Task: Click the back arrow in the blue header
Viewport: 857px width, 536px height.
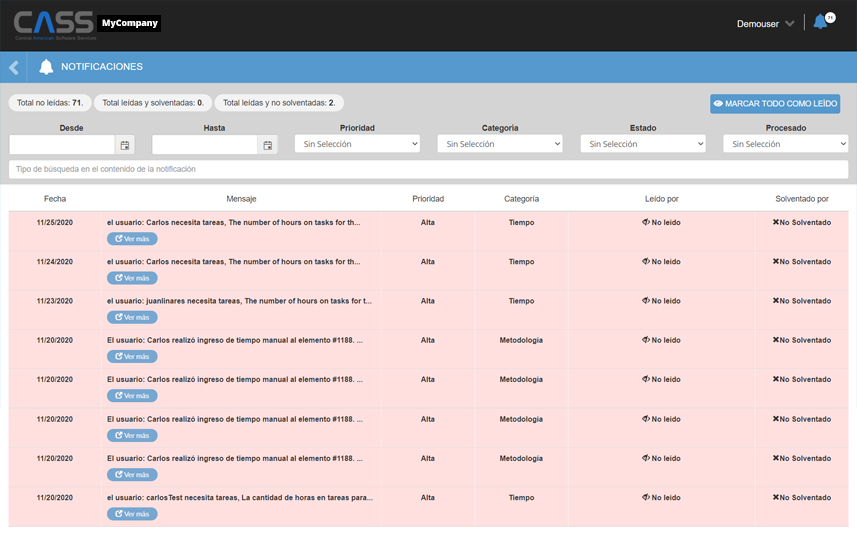Action: 14,67
